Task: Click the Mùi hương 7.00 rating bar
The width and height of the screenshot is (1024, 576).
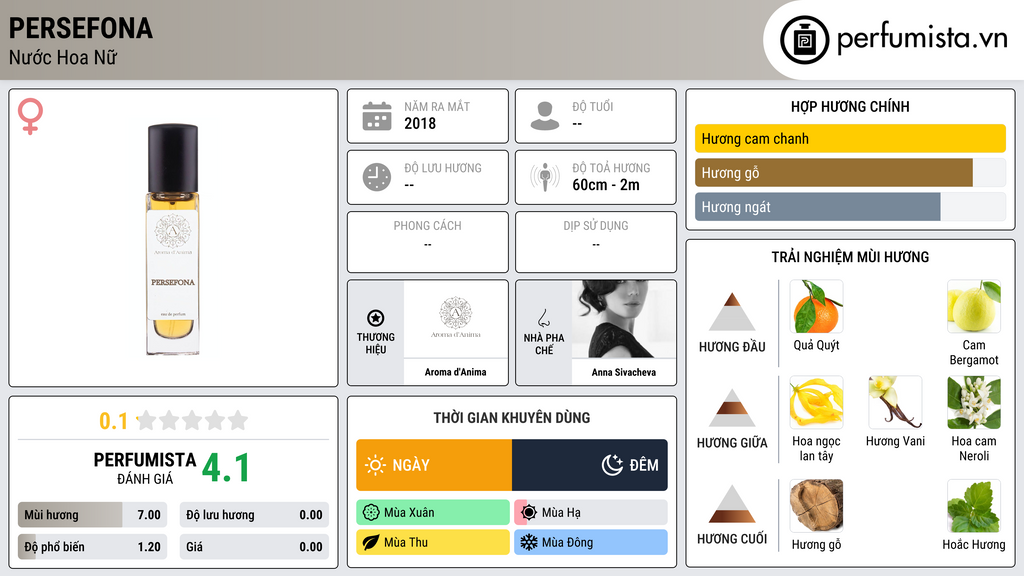Action: click(x=93, y=515)
